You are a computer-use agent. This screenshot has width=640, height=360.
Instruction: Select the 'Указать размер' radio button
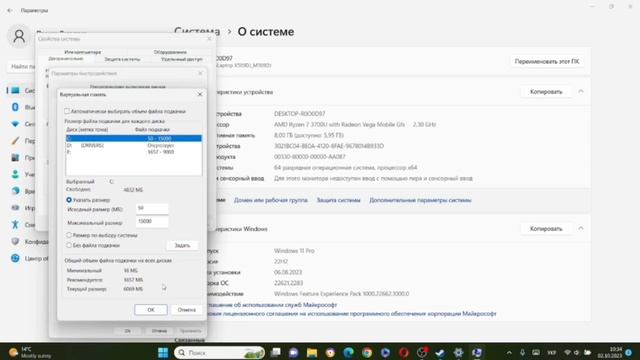pyautogui.click(x=69, y=200)
